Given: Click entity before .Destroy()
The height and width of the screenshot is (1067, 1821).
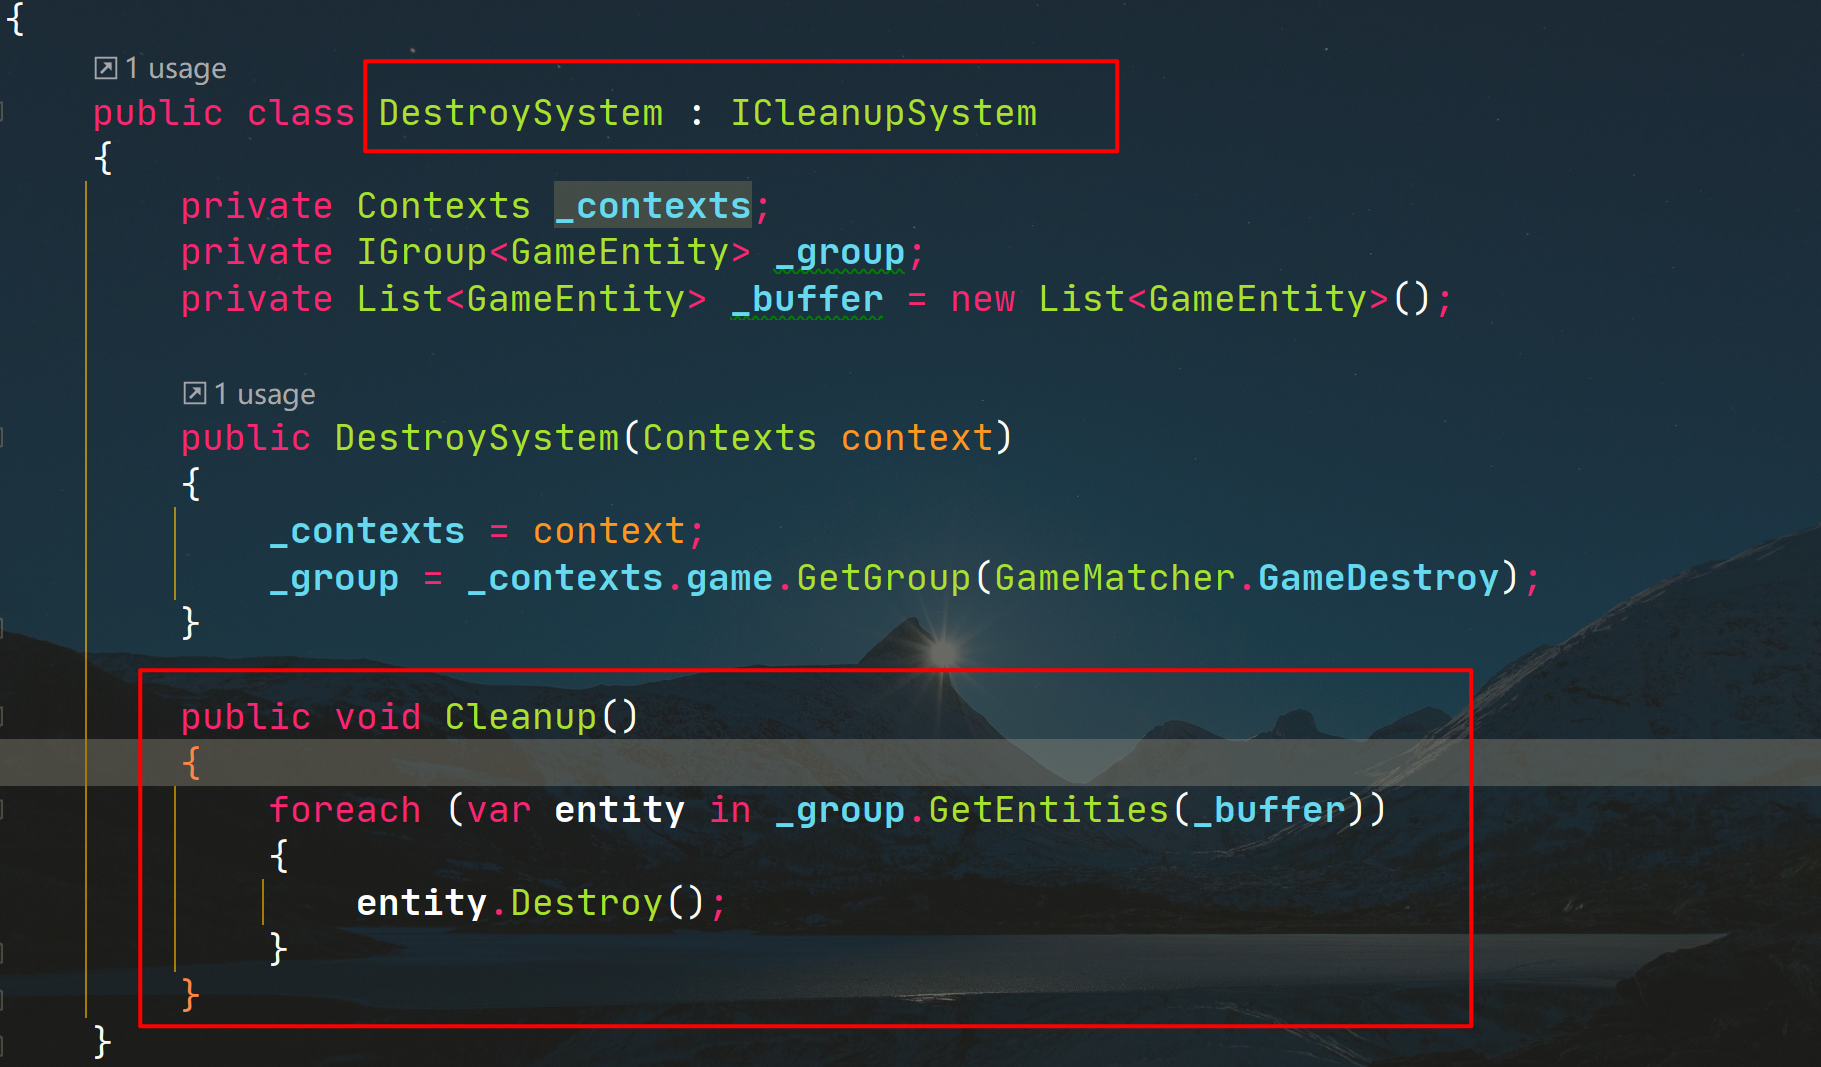Looking at the screenshot, I should [422, 903].
